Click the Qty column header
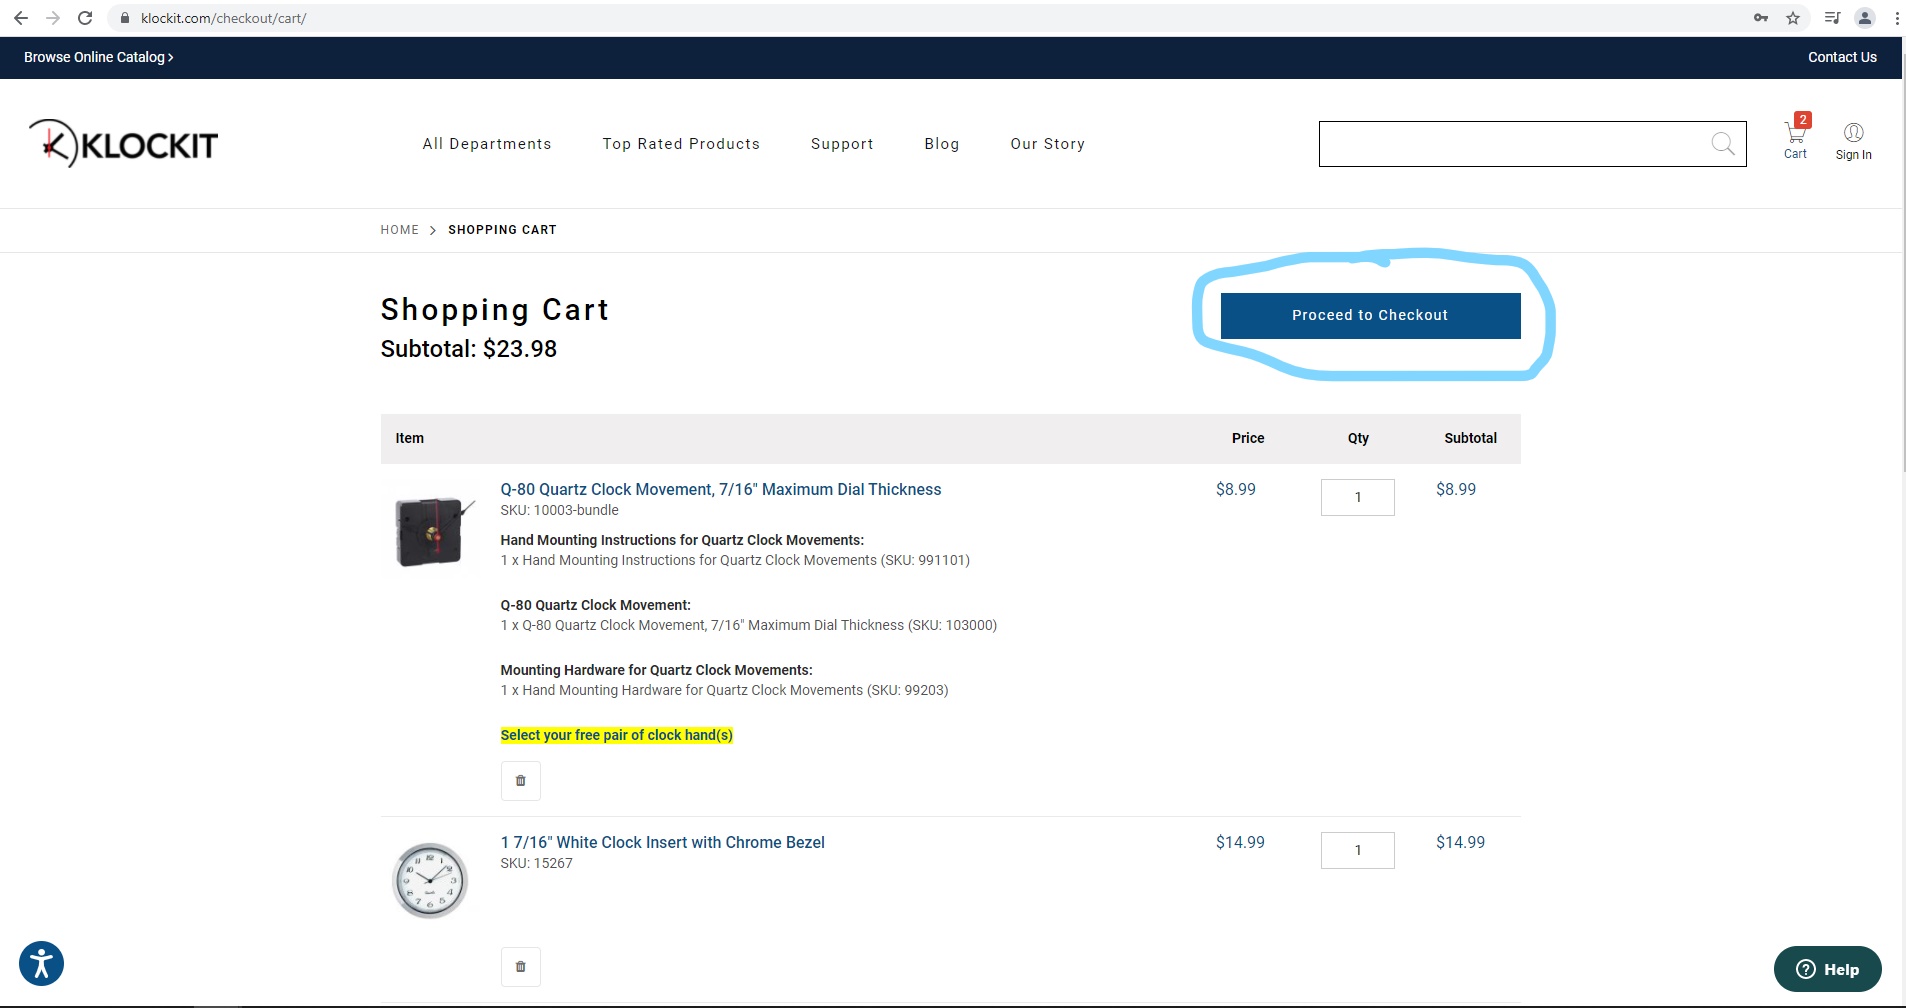 tap(1358, 438)
